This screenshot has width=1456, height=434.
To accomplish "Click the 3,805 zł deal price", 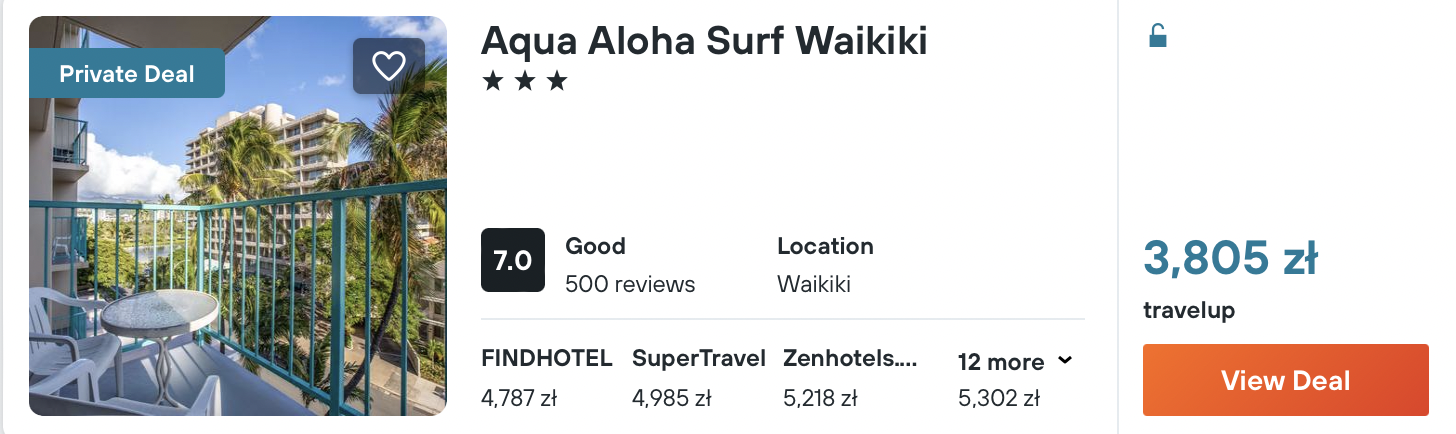I will tap(1230, 260).
